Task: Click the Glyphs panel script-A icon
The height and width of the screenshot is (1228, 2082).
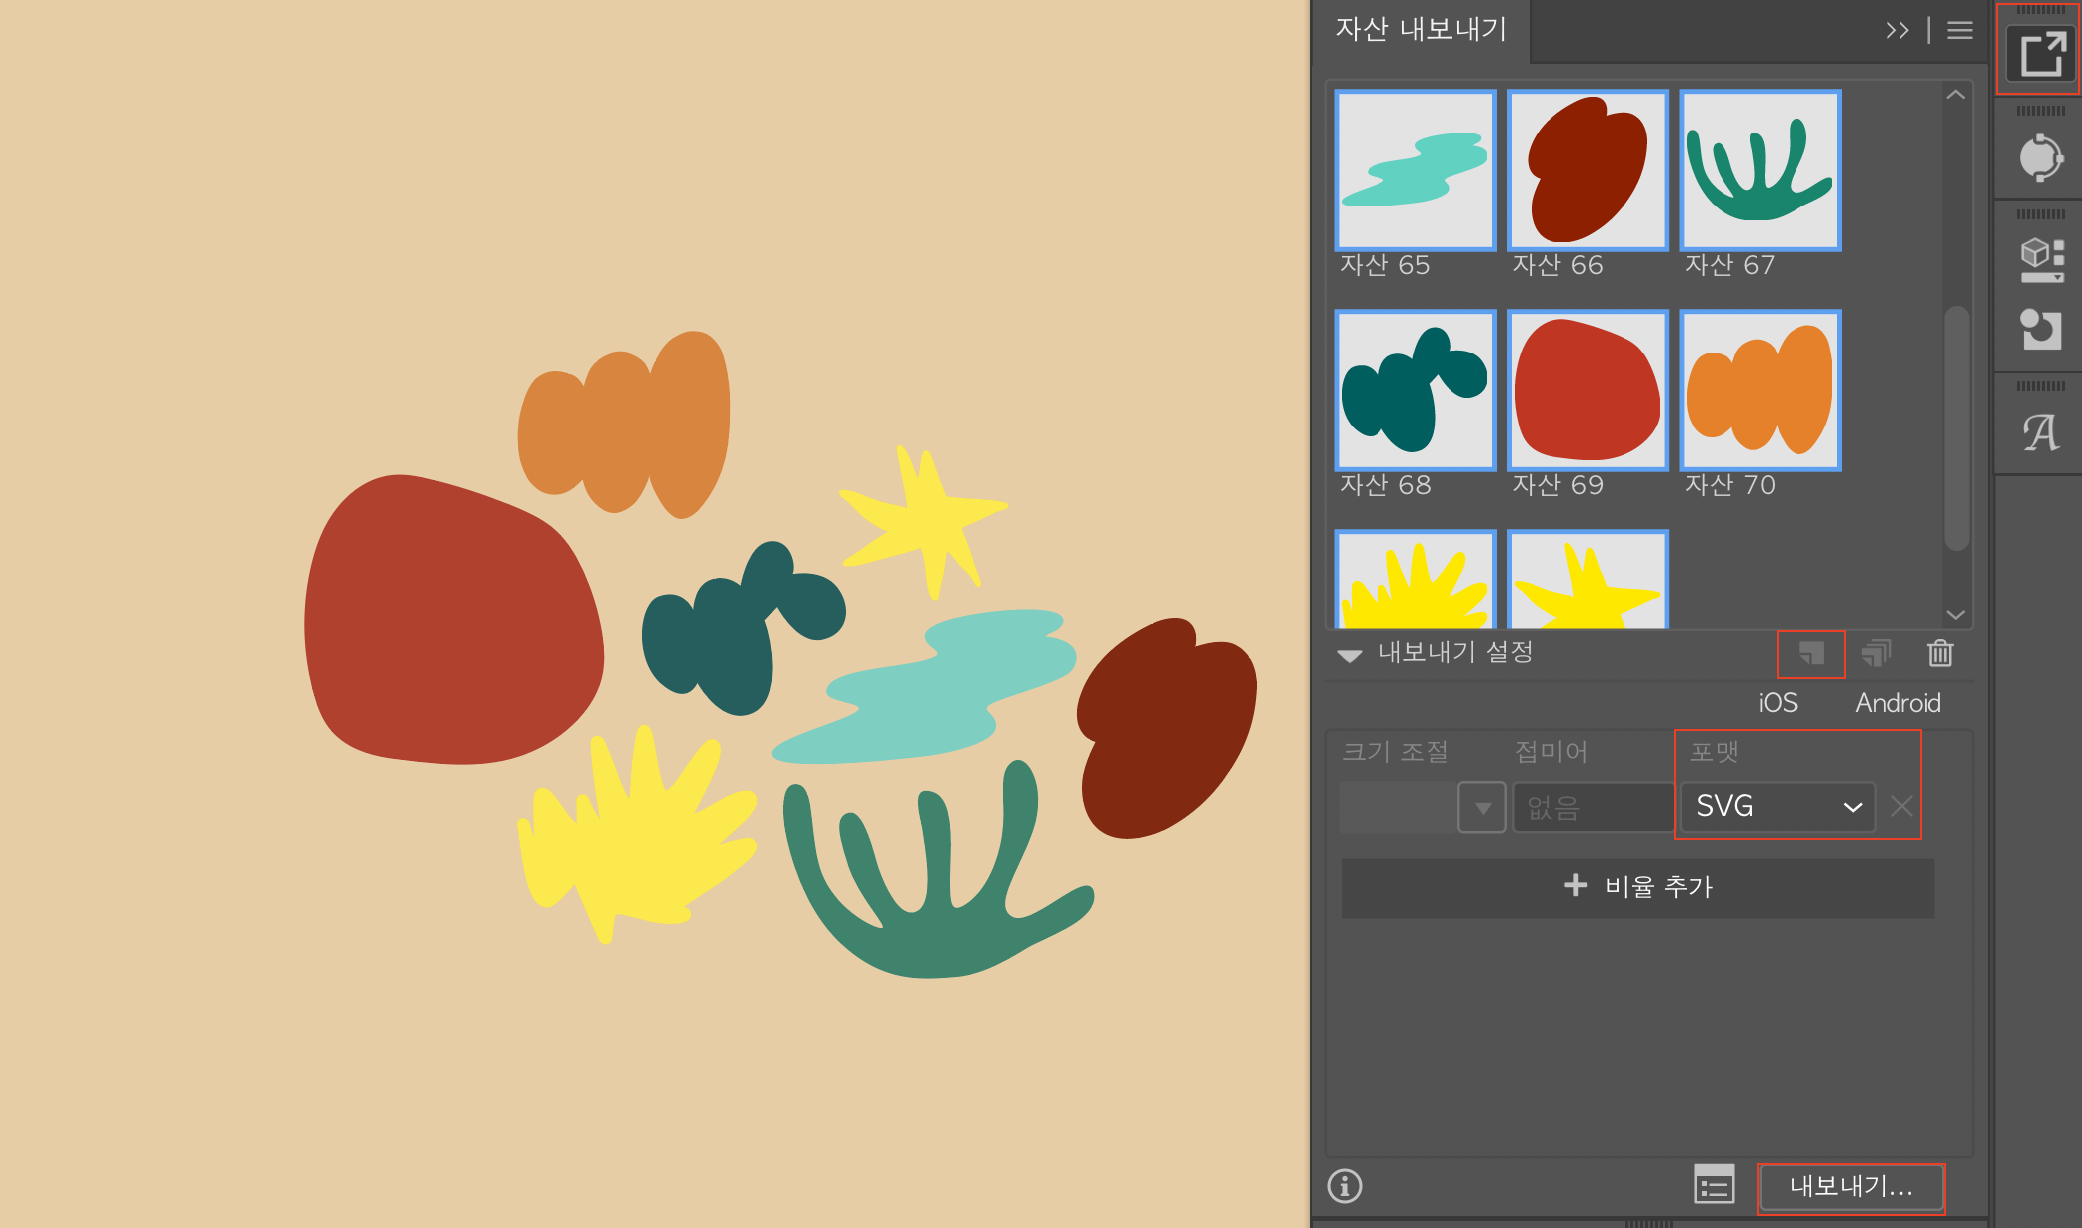Action: (2040, 432)
